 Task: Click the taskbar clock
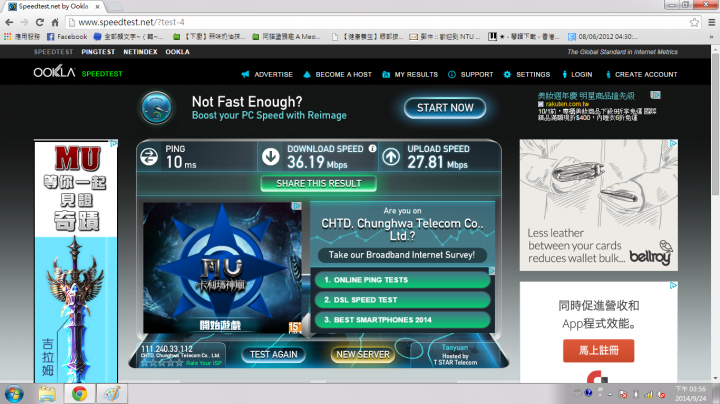pos(691,394)
